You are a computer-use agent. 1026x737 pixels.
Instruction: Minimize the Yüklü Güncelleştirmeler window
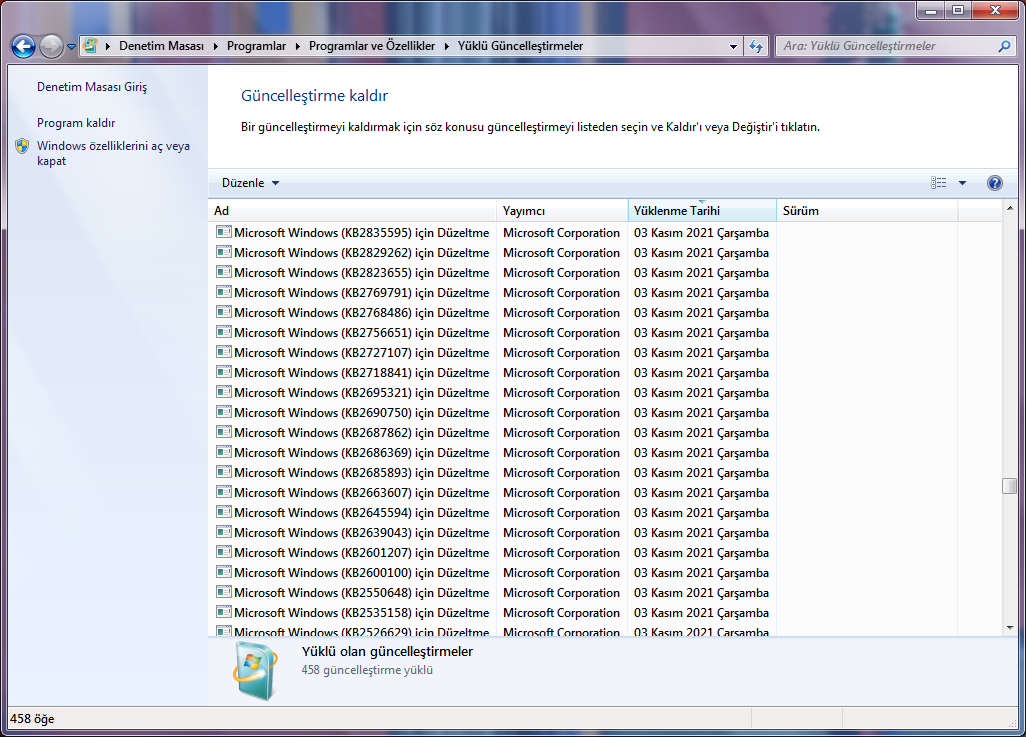[x=930, y=10]
